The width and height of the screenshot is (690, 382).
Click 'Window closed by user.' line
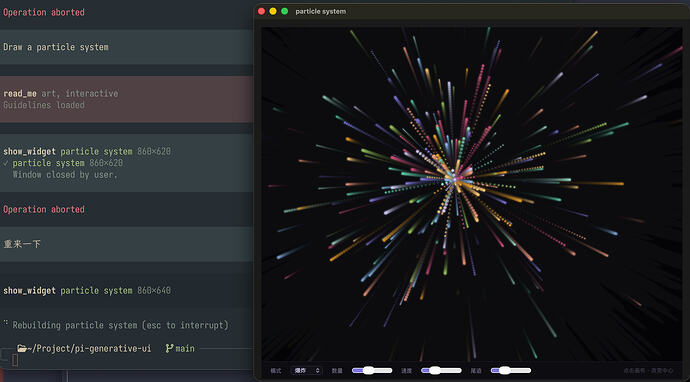[x=65, y=175]
